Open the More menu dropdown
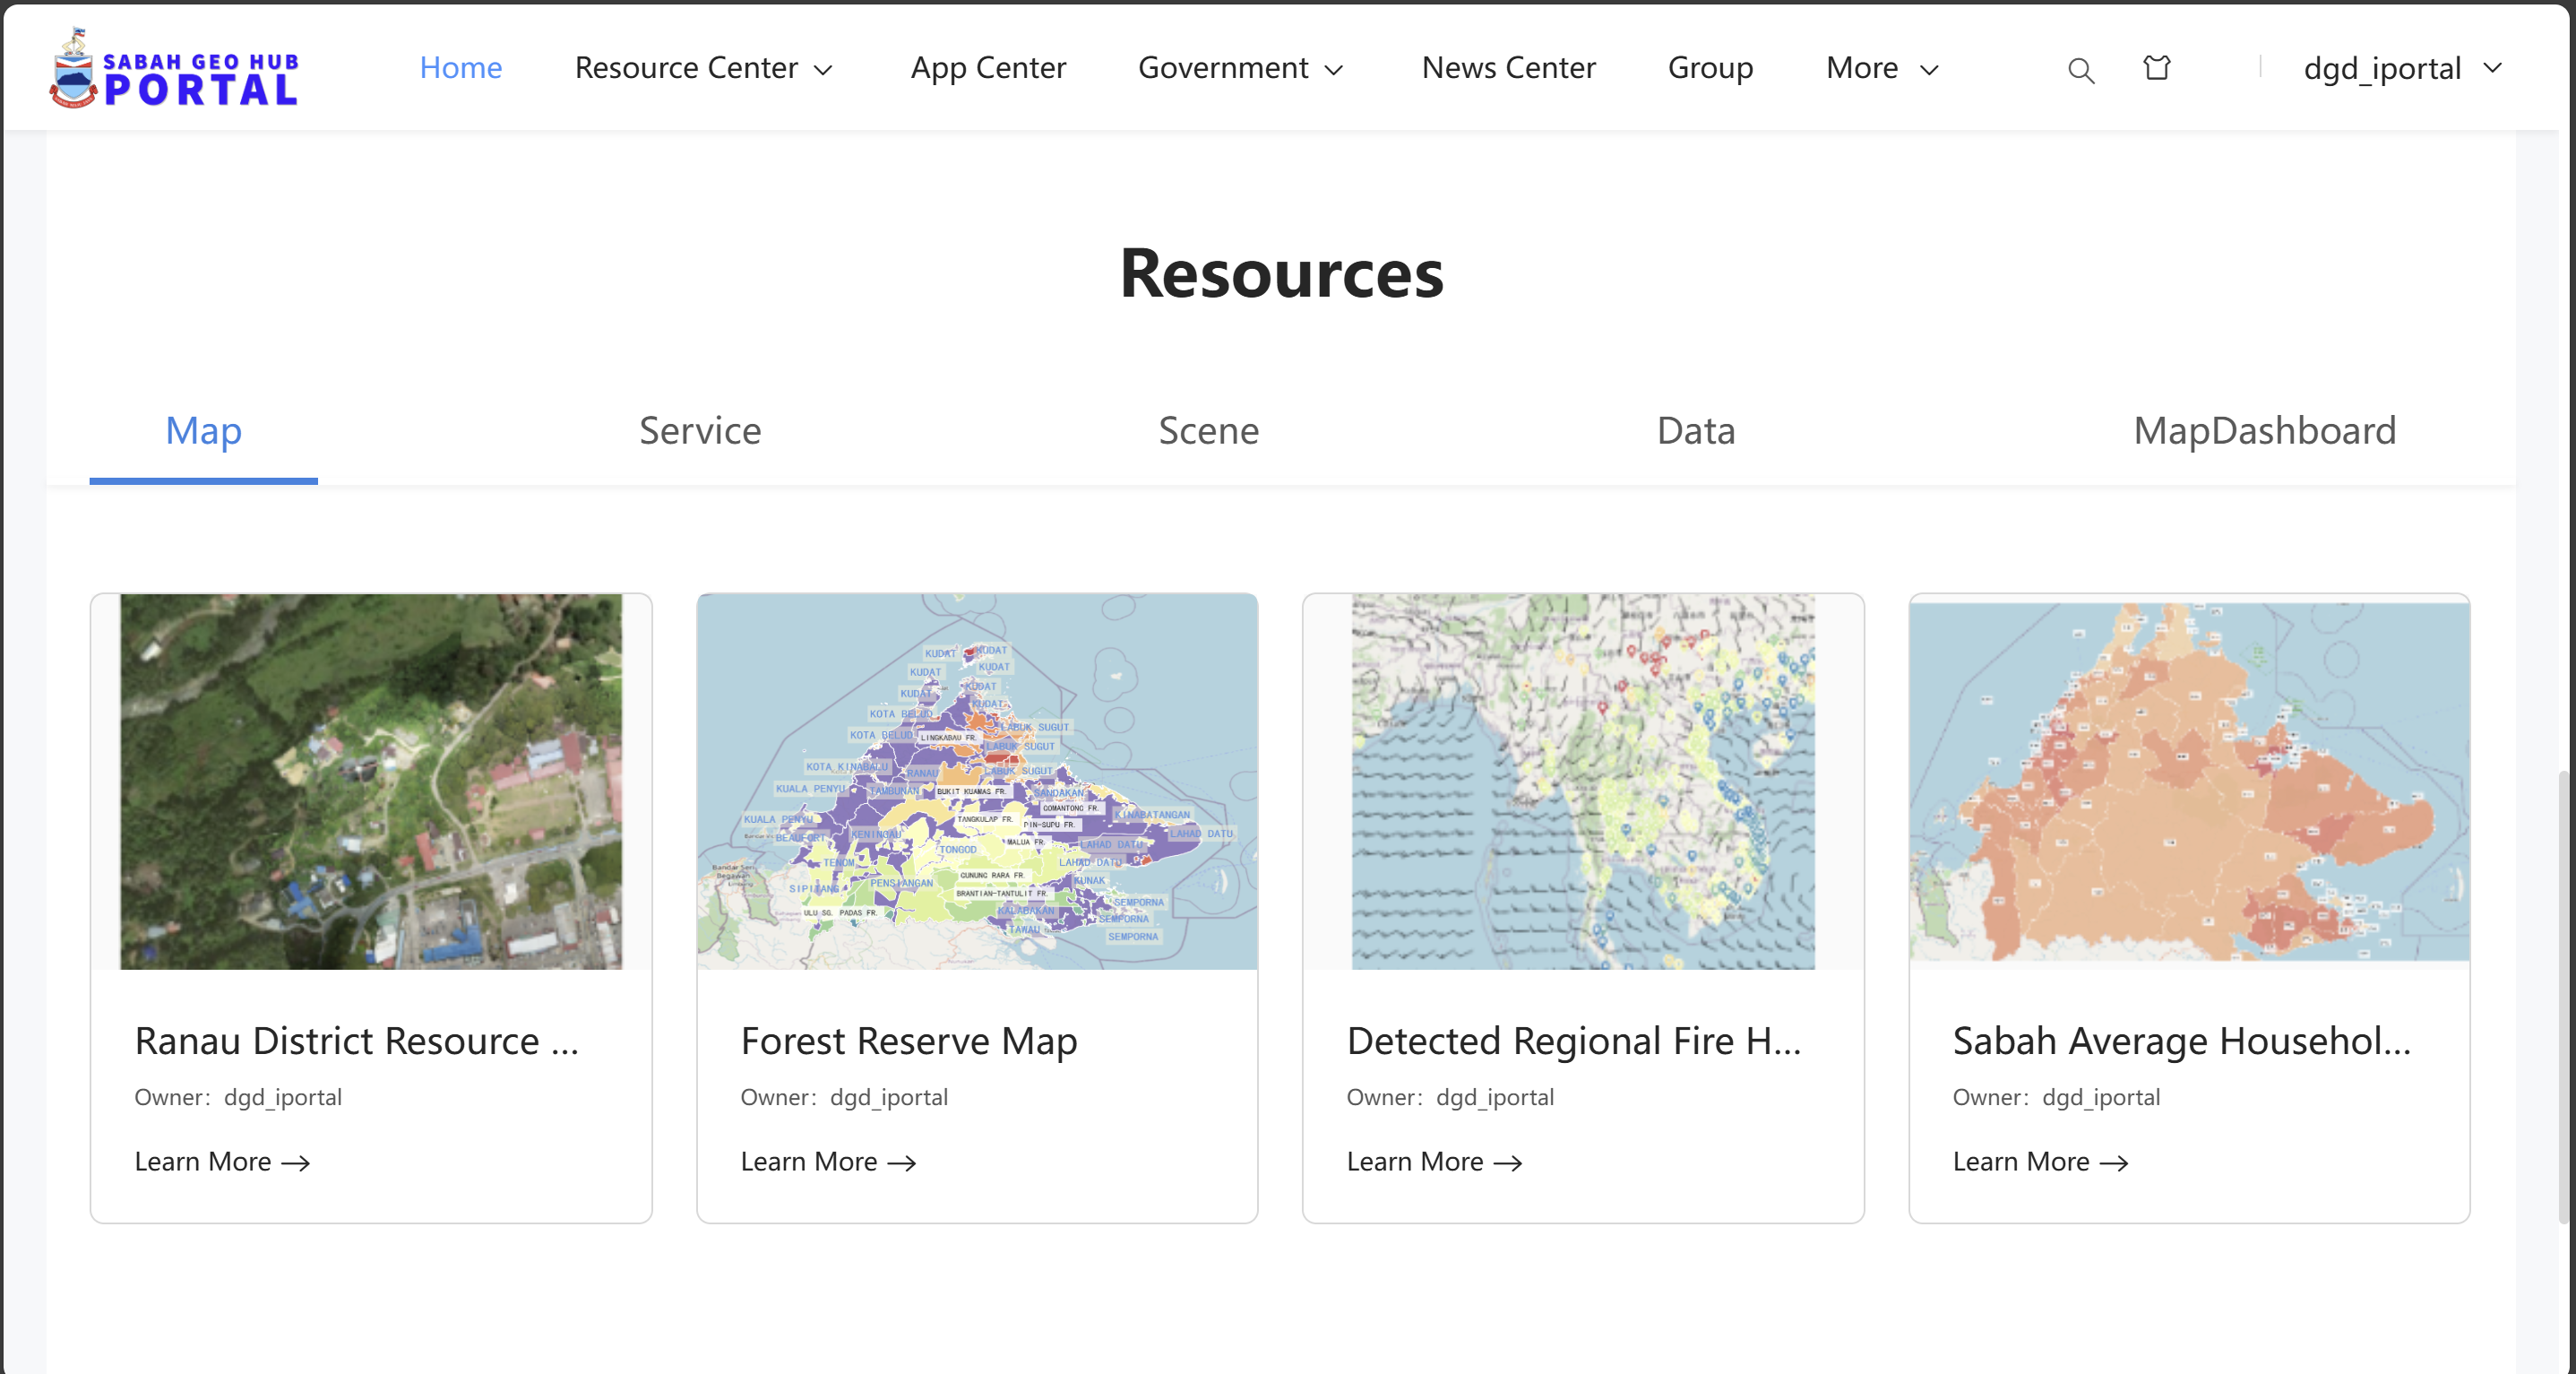This screenshot has height=1374, width=2576. pos(1880,68)
